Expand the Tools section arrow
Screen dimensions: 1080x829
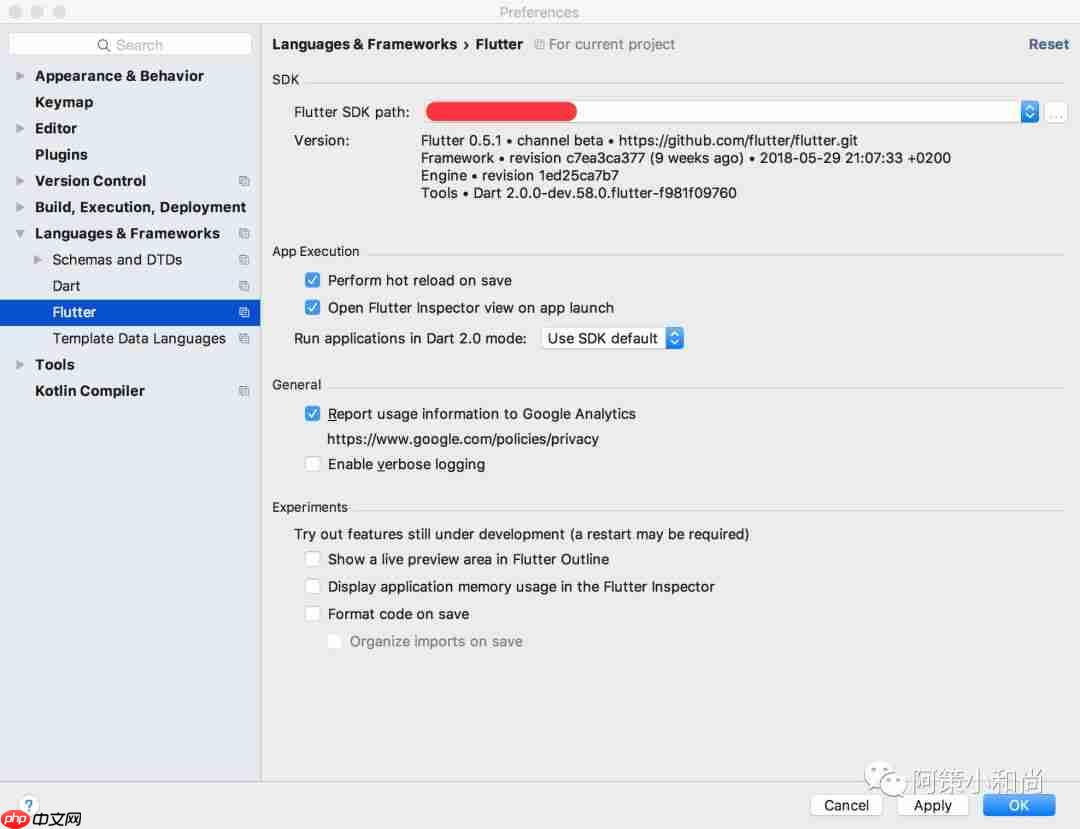click(x=20, y=365)
